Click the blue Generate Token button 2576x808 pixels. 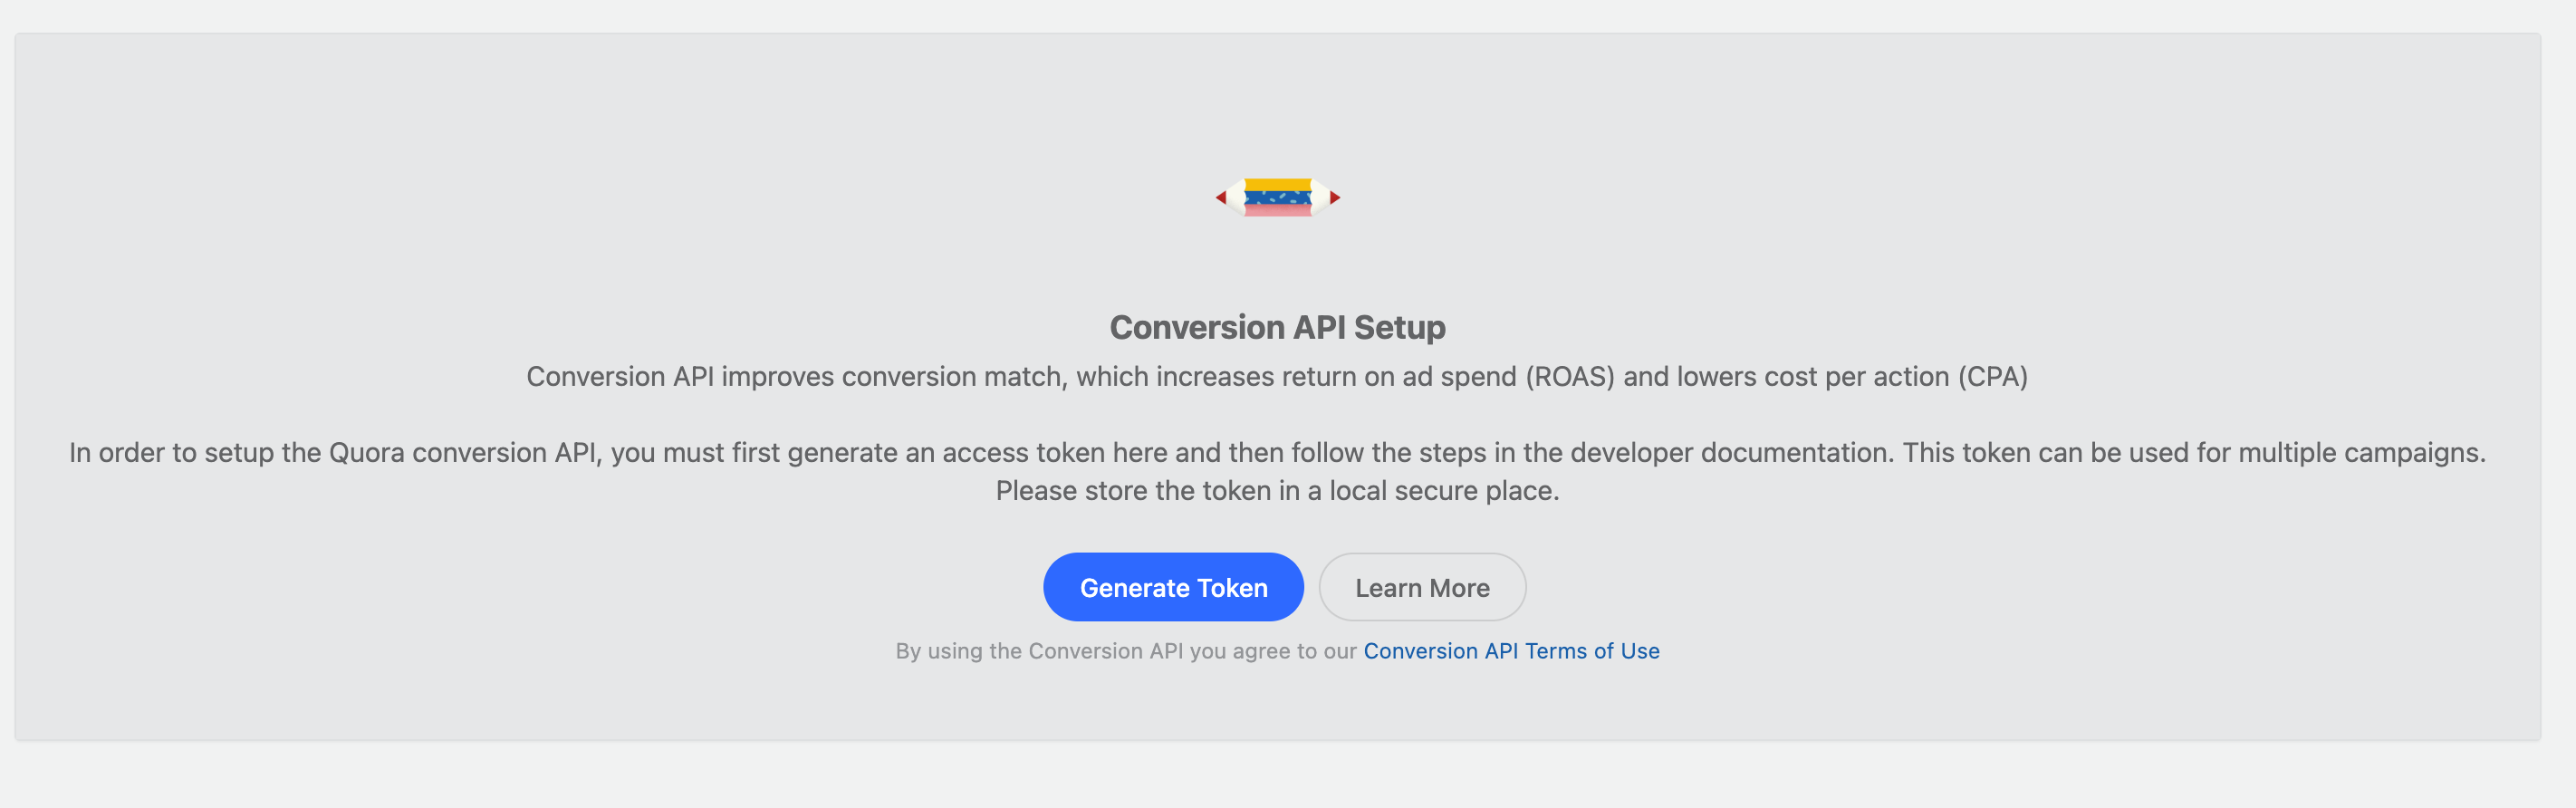click(1173, 587)
